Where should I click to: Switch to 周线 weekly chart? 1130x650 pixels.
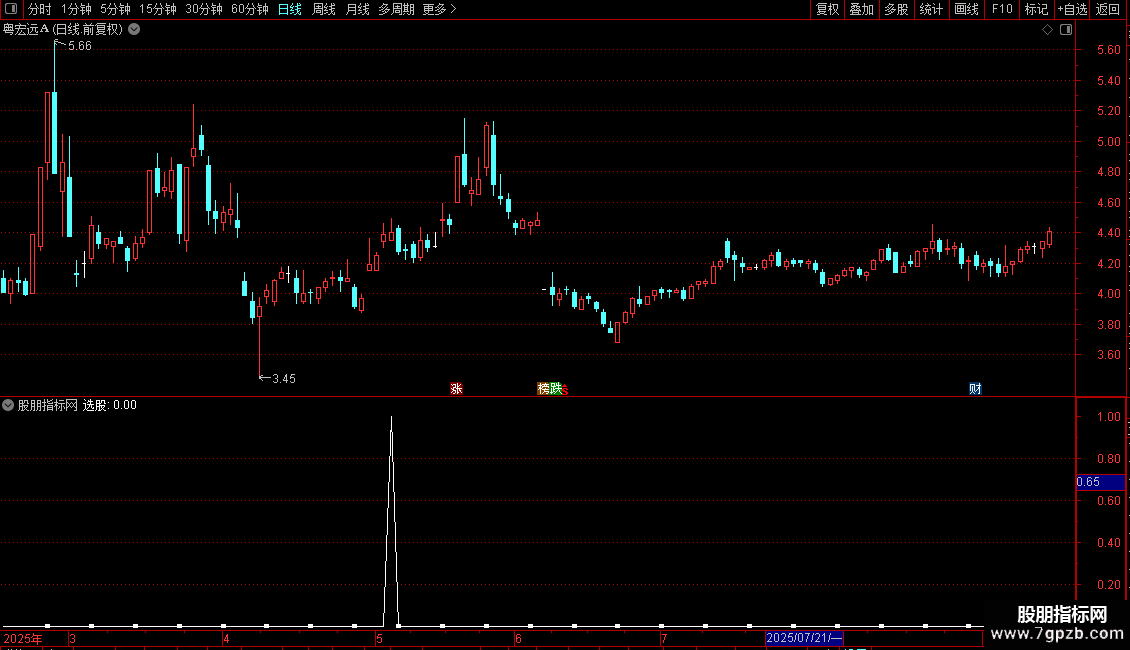coord(324,9)
